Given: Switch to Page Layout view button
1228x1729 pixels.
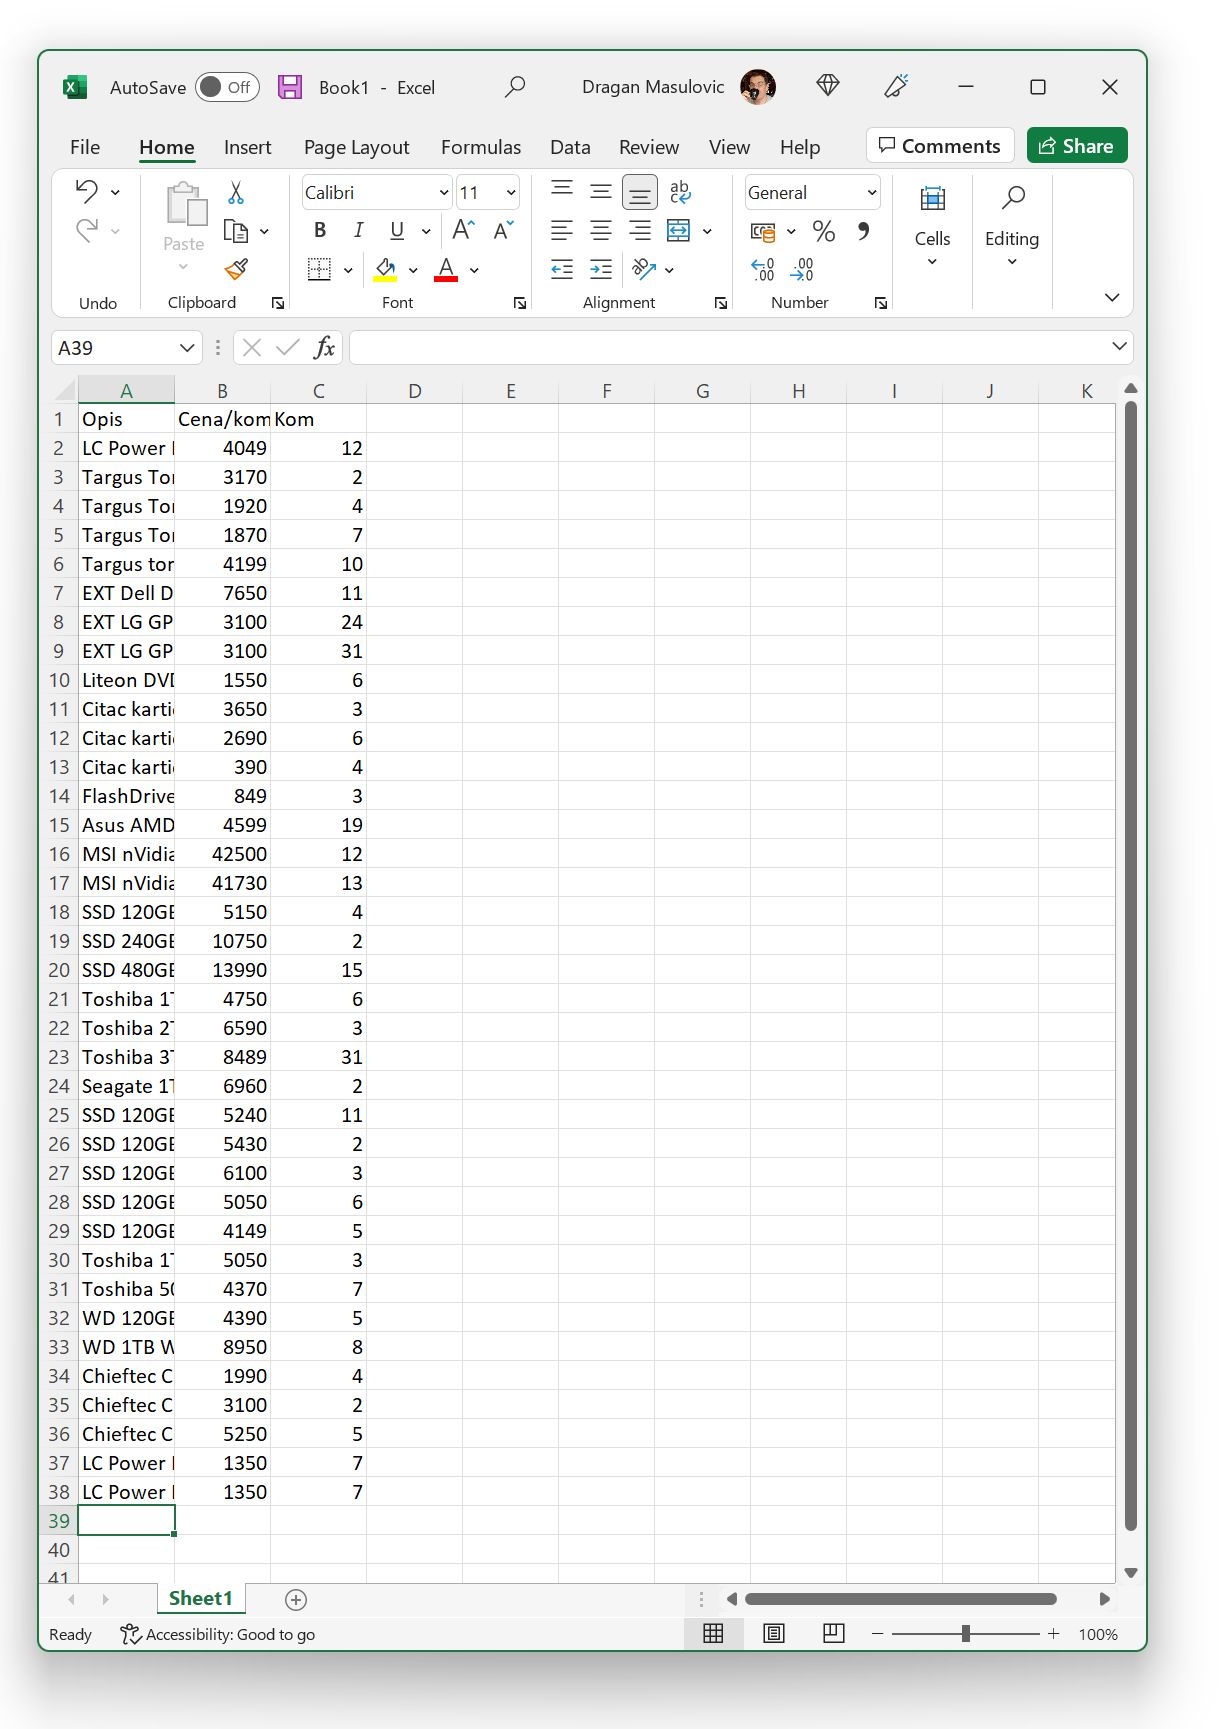Looking at the screenshot, I should pyautogui.click(x=774, y=1633).
